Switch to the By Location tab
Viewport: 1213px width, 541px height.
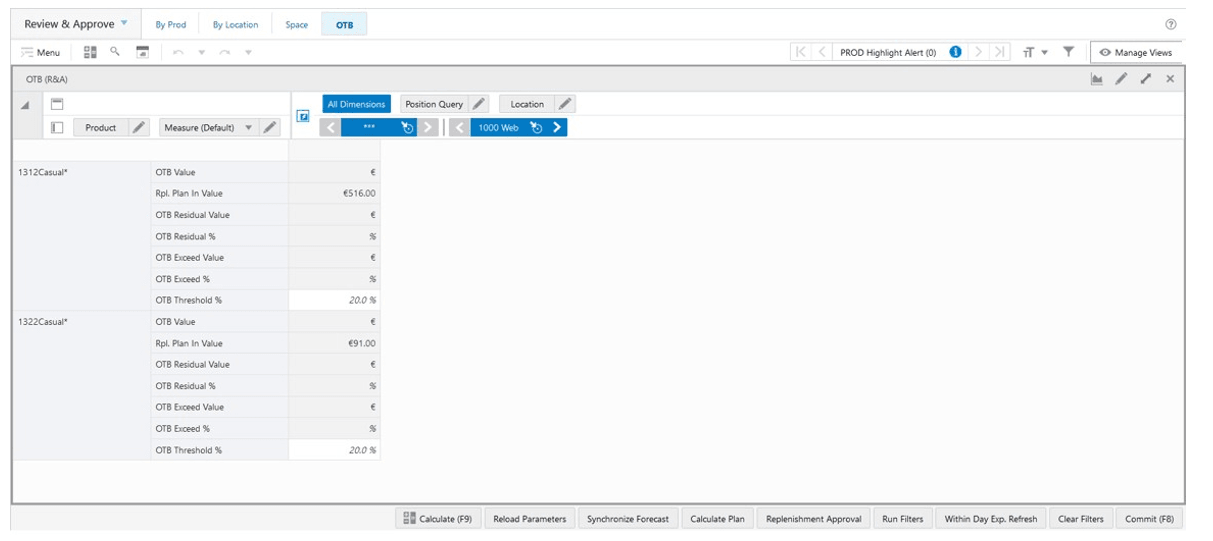235,25
